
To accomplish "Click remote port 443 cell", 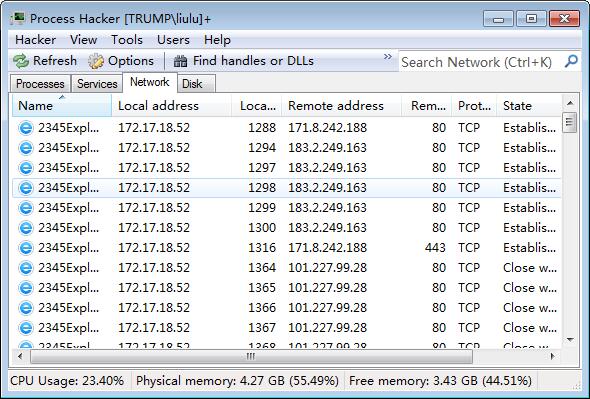I will pyautogui.click(x=435, y=248).
